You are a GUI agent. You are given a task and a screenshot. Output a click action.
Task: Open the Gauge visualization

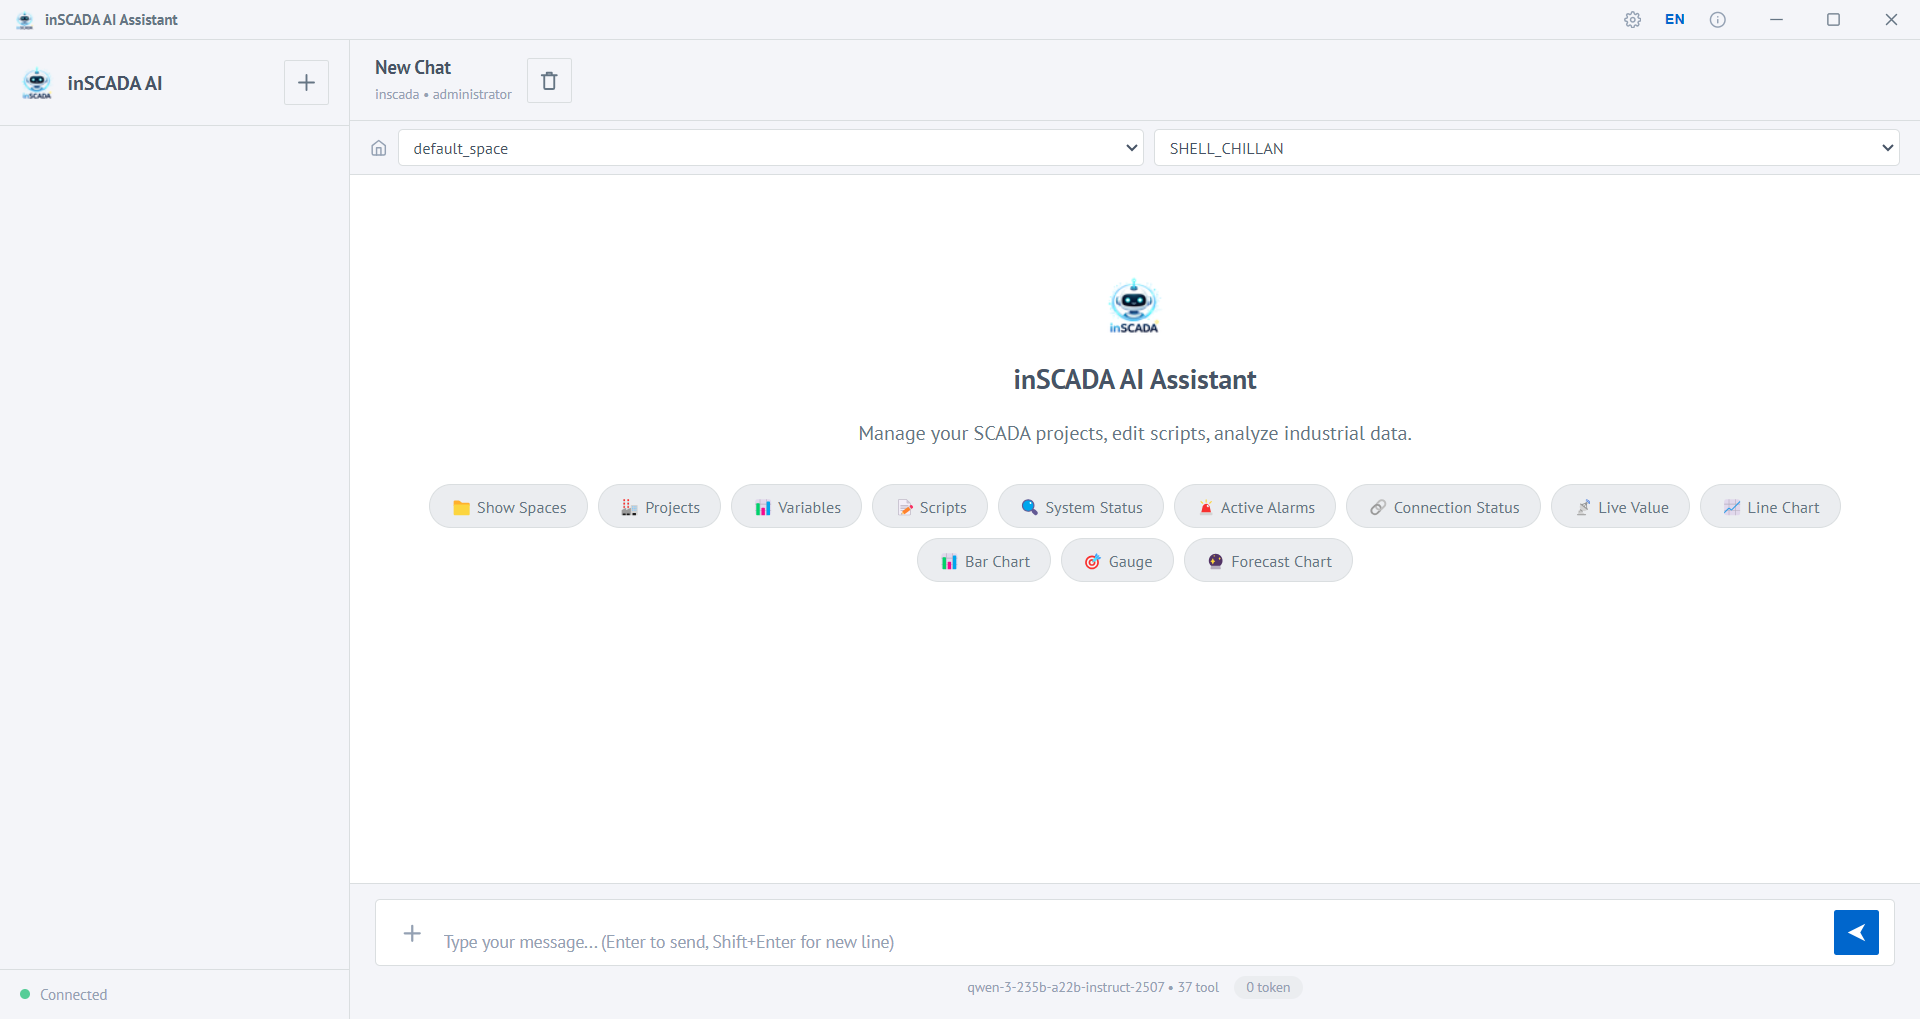(x=1117, y=560)
